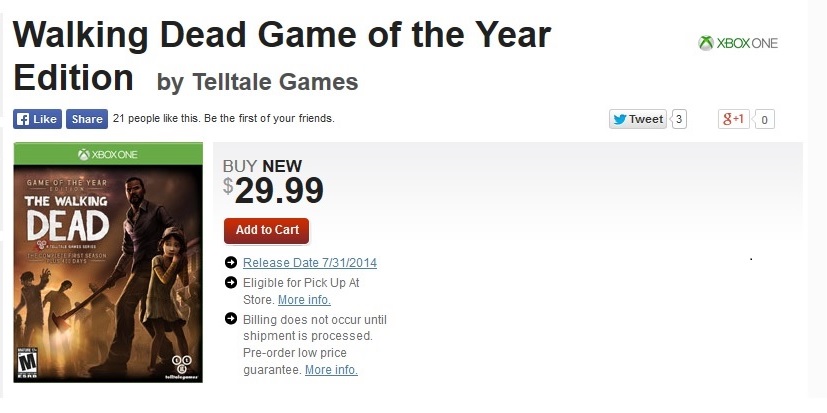The width and height of the screenshot is (827, 413).
Task: Click the Xbox One logo beside the title
Action: point(737,43)
